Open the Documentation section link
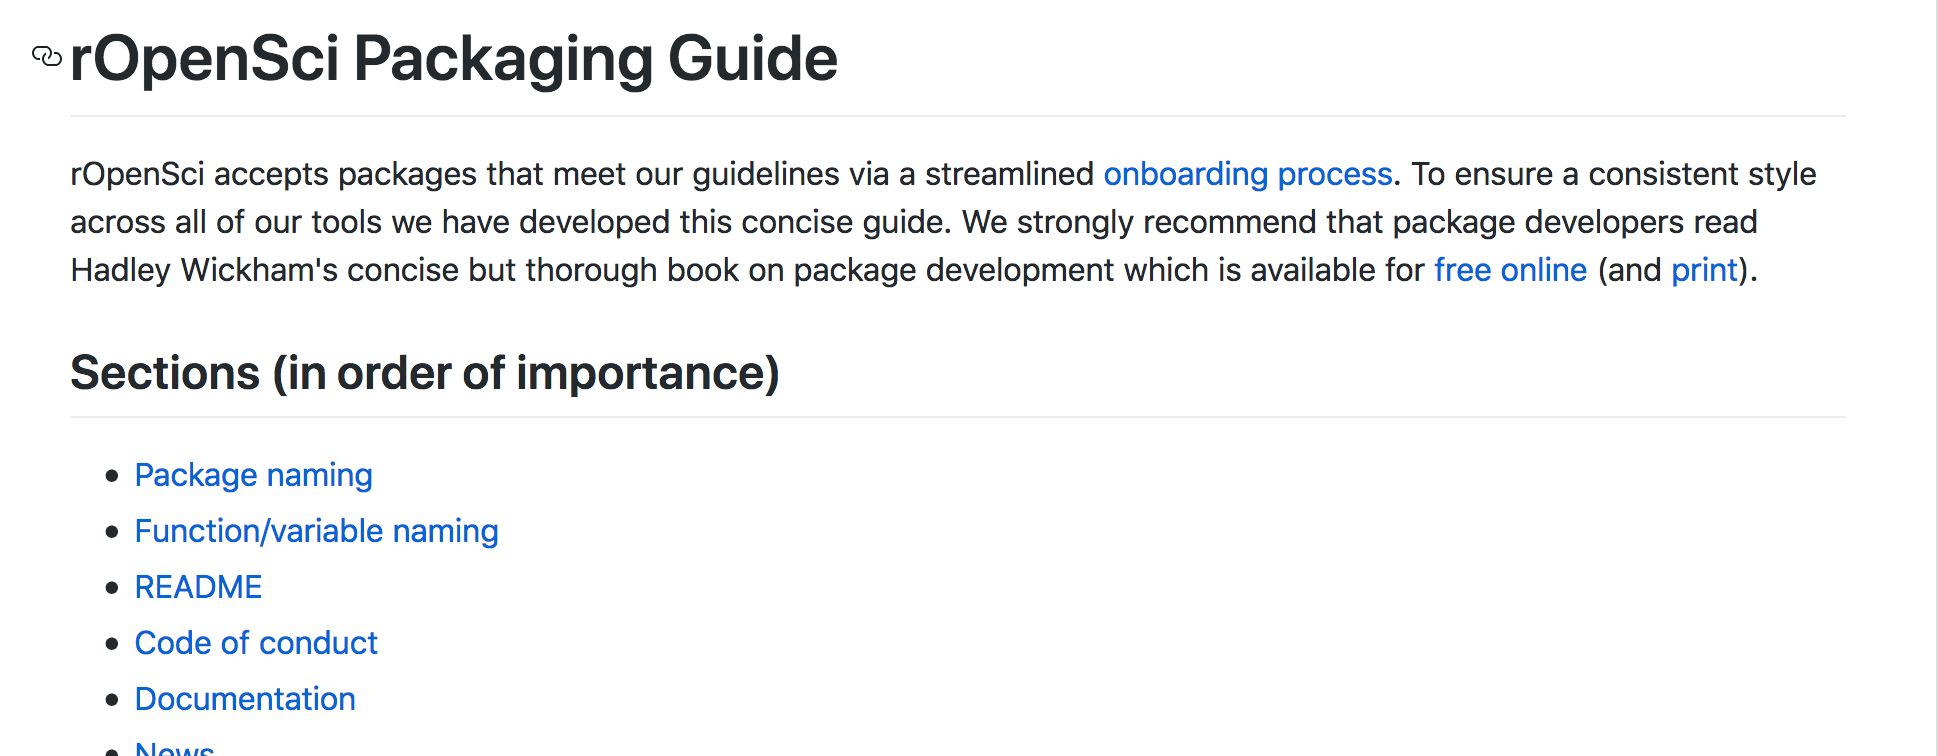Image resolution: width=1938 pixels, height=756 pixels. click(x=246, y=699)
